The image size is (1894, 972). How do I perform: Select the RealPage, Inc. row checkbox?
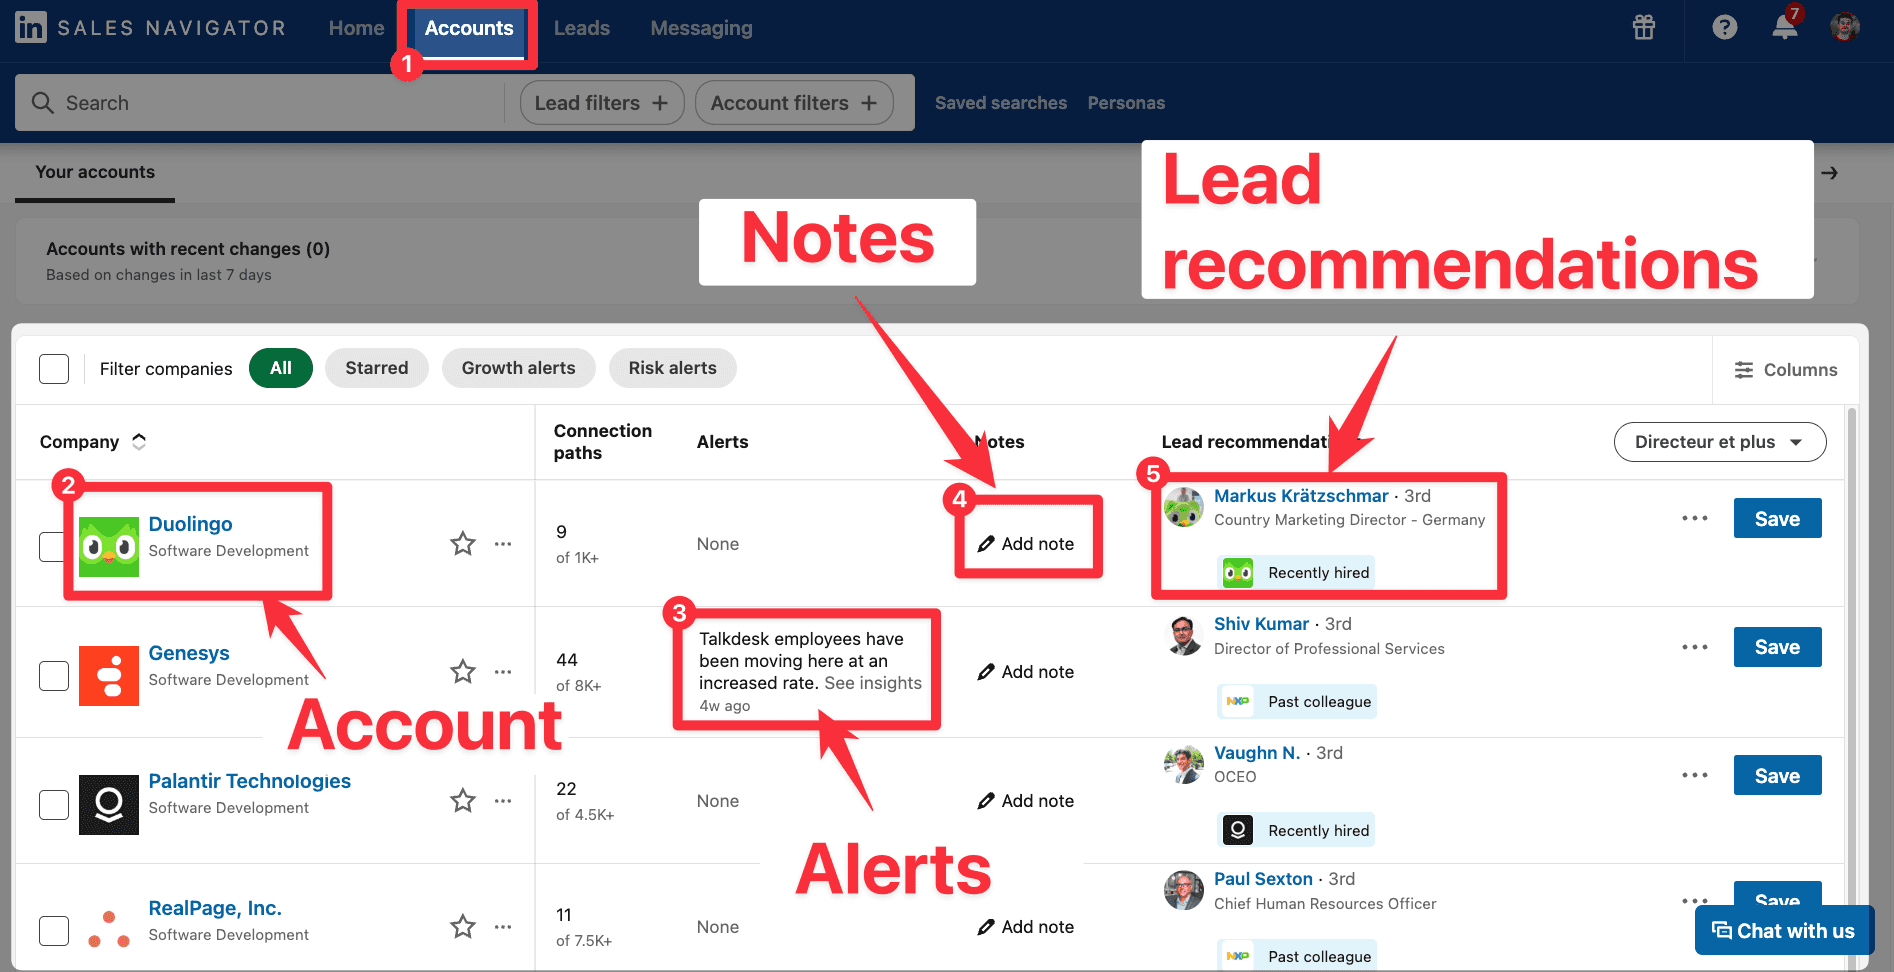54,931
